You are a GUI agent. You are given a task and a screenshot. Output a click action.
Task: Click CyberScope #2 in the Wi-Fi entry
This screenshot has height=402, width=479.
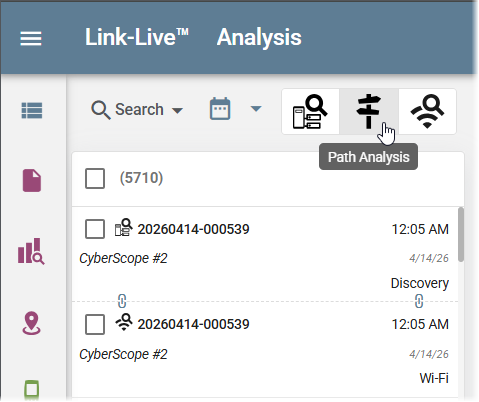click(x=123, y=354)
